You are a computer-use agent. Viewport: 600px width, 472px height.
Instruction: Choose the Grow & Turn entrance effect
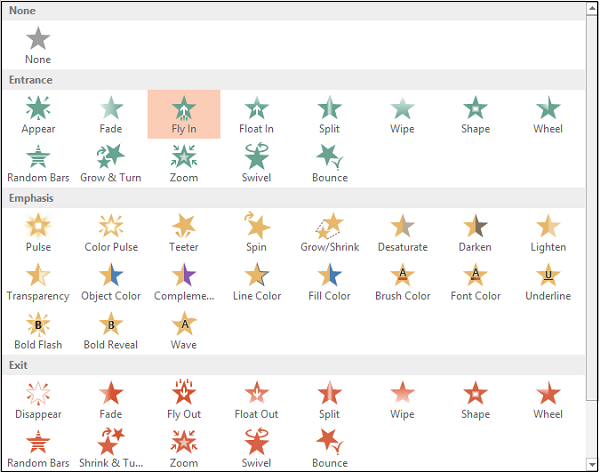pyautogui.click(x=111, y=163)
